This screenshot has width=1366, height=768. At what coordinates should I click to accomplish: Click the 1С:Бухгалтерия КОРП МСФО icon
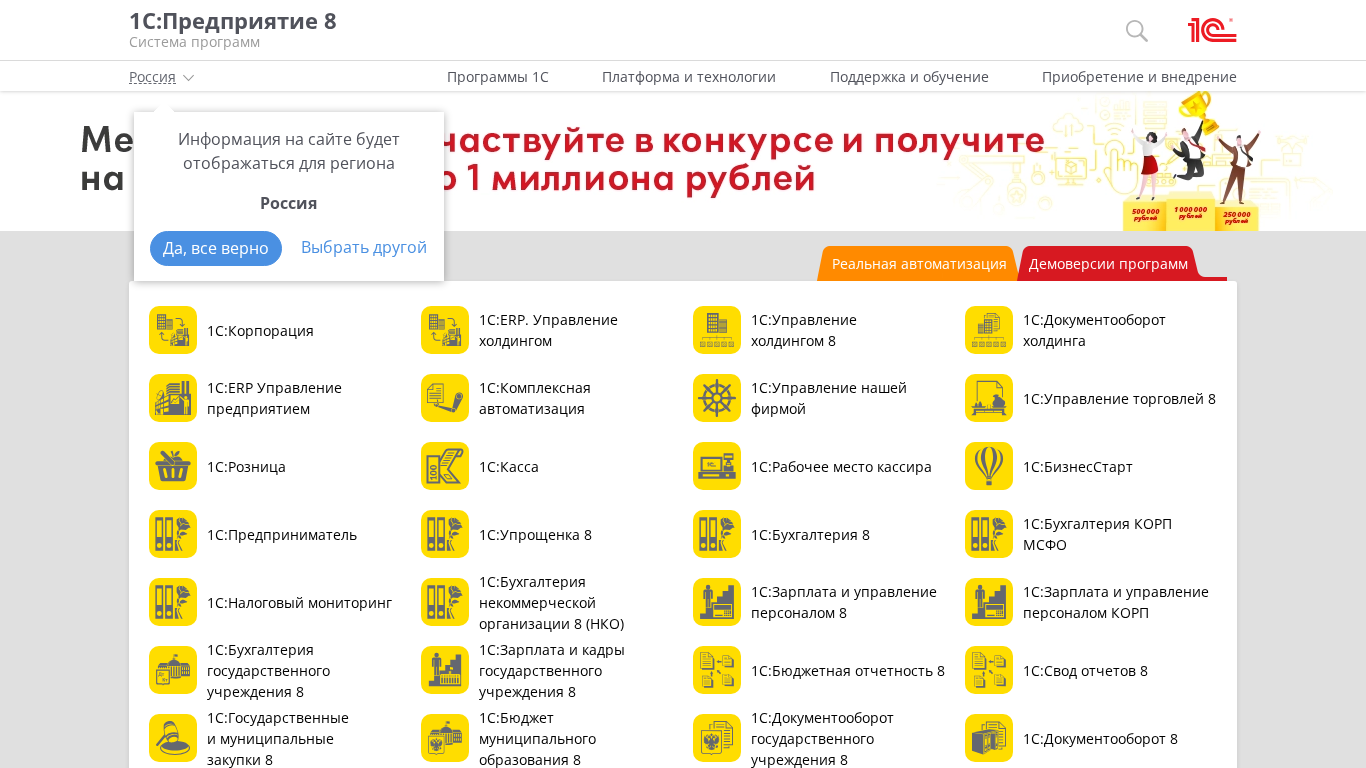[x=989, y=534]
